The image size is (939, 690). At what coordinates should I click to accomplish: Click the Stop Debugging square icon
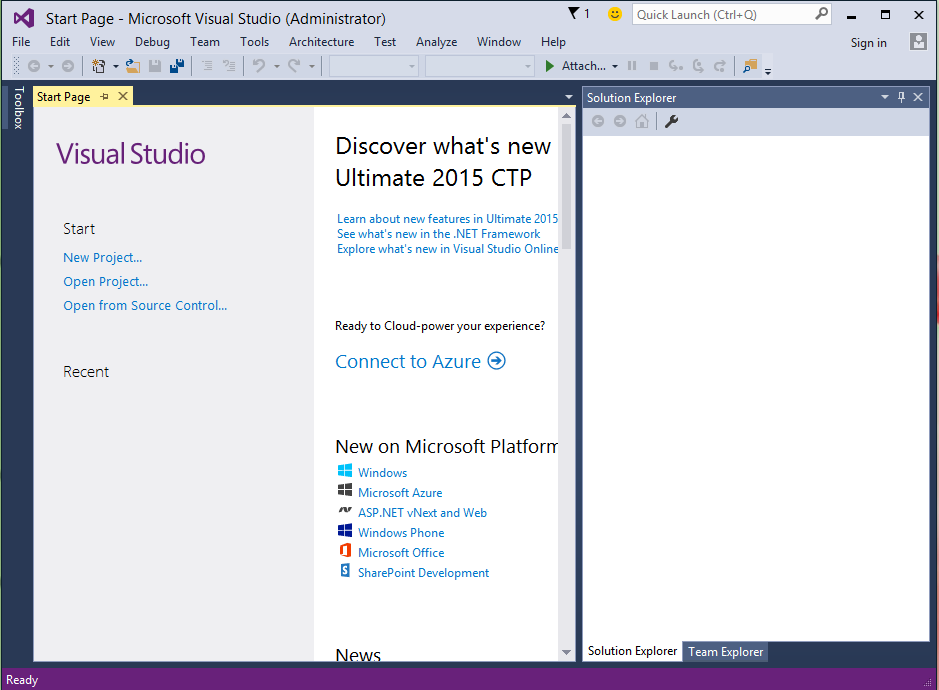(654, 66)
